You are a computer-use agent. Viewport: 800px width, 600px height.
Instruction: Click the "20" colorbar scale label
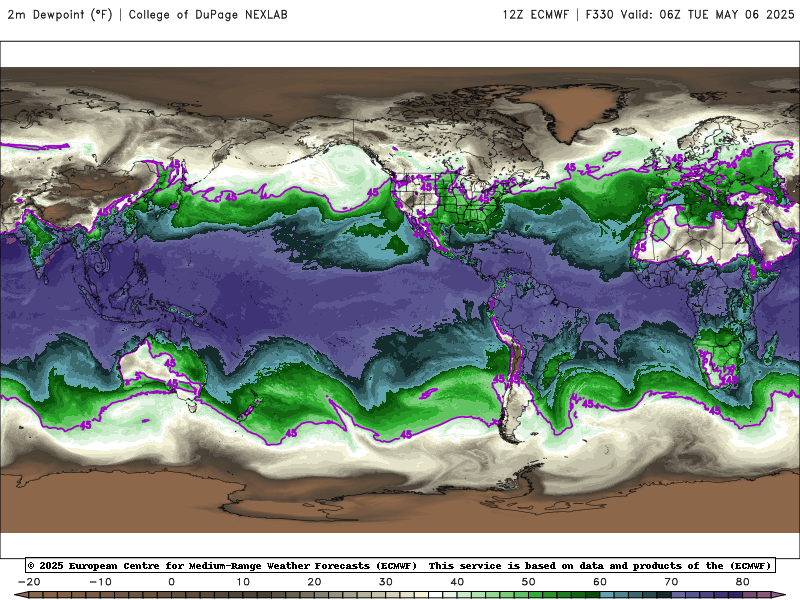click(x=314, y=582)
